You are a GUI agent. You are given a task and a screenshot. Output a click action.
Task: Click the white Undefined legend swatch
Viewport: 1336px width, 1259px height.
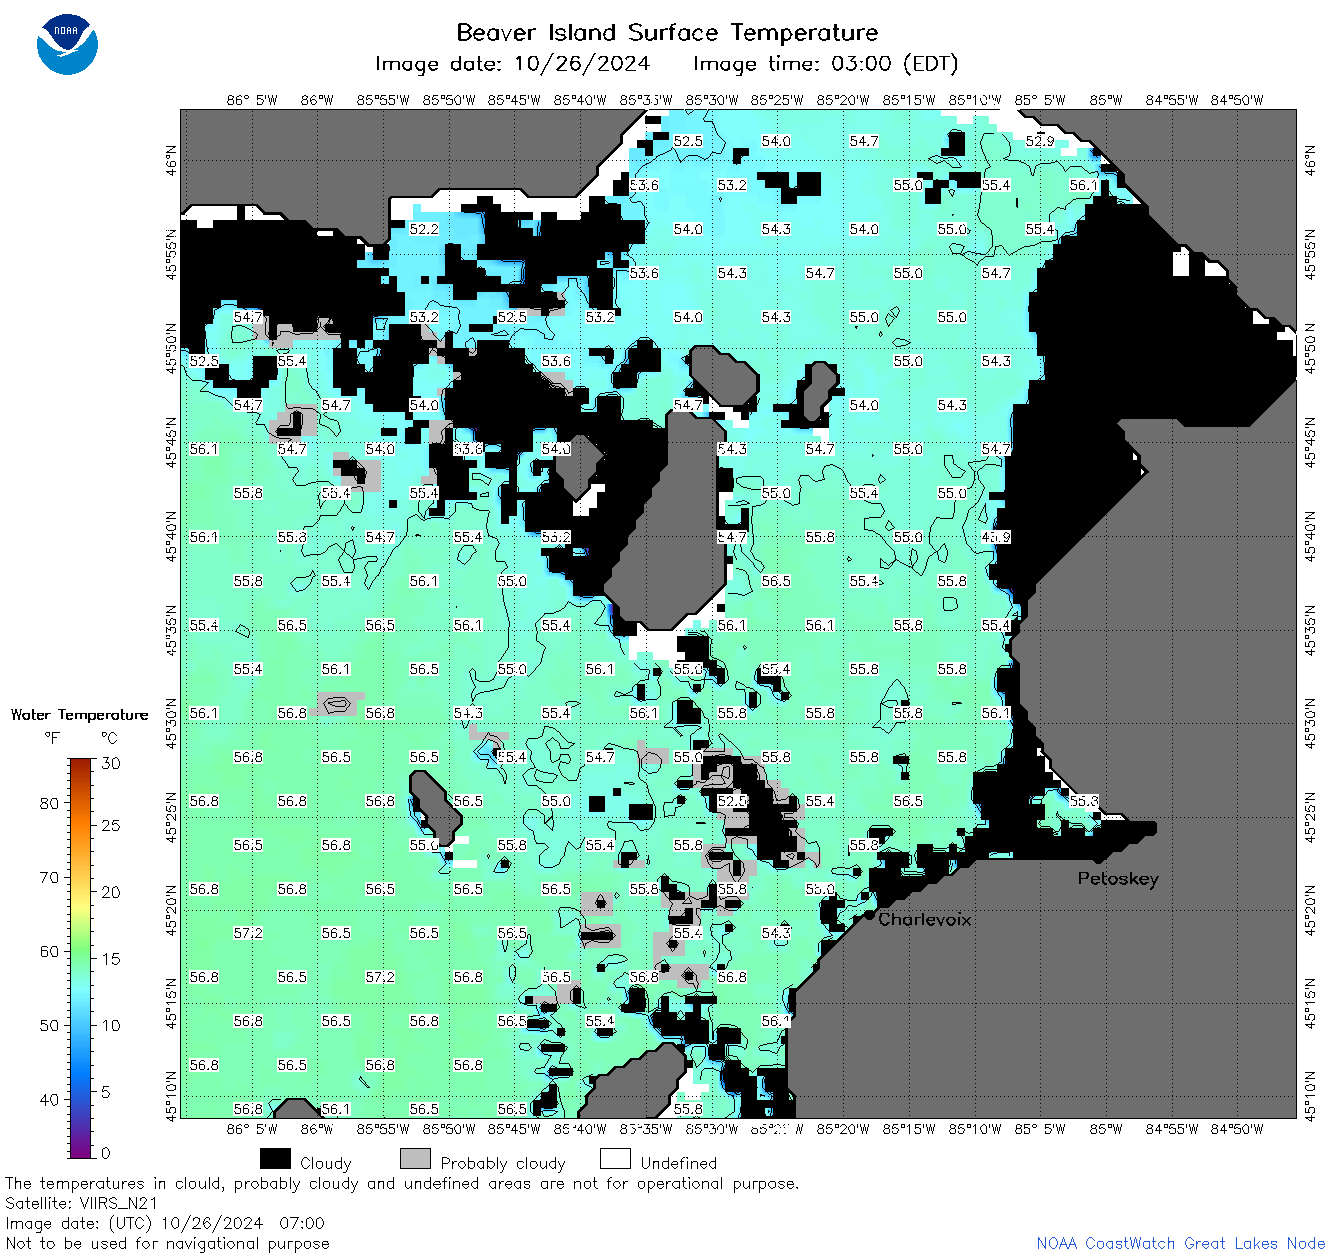tap(615, 1159)
